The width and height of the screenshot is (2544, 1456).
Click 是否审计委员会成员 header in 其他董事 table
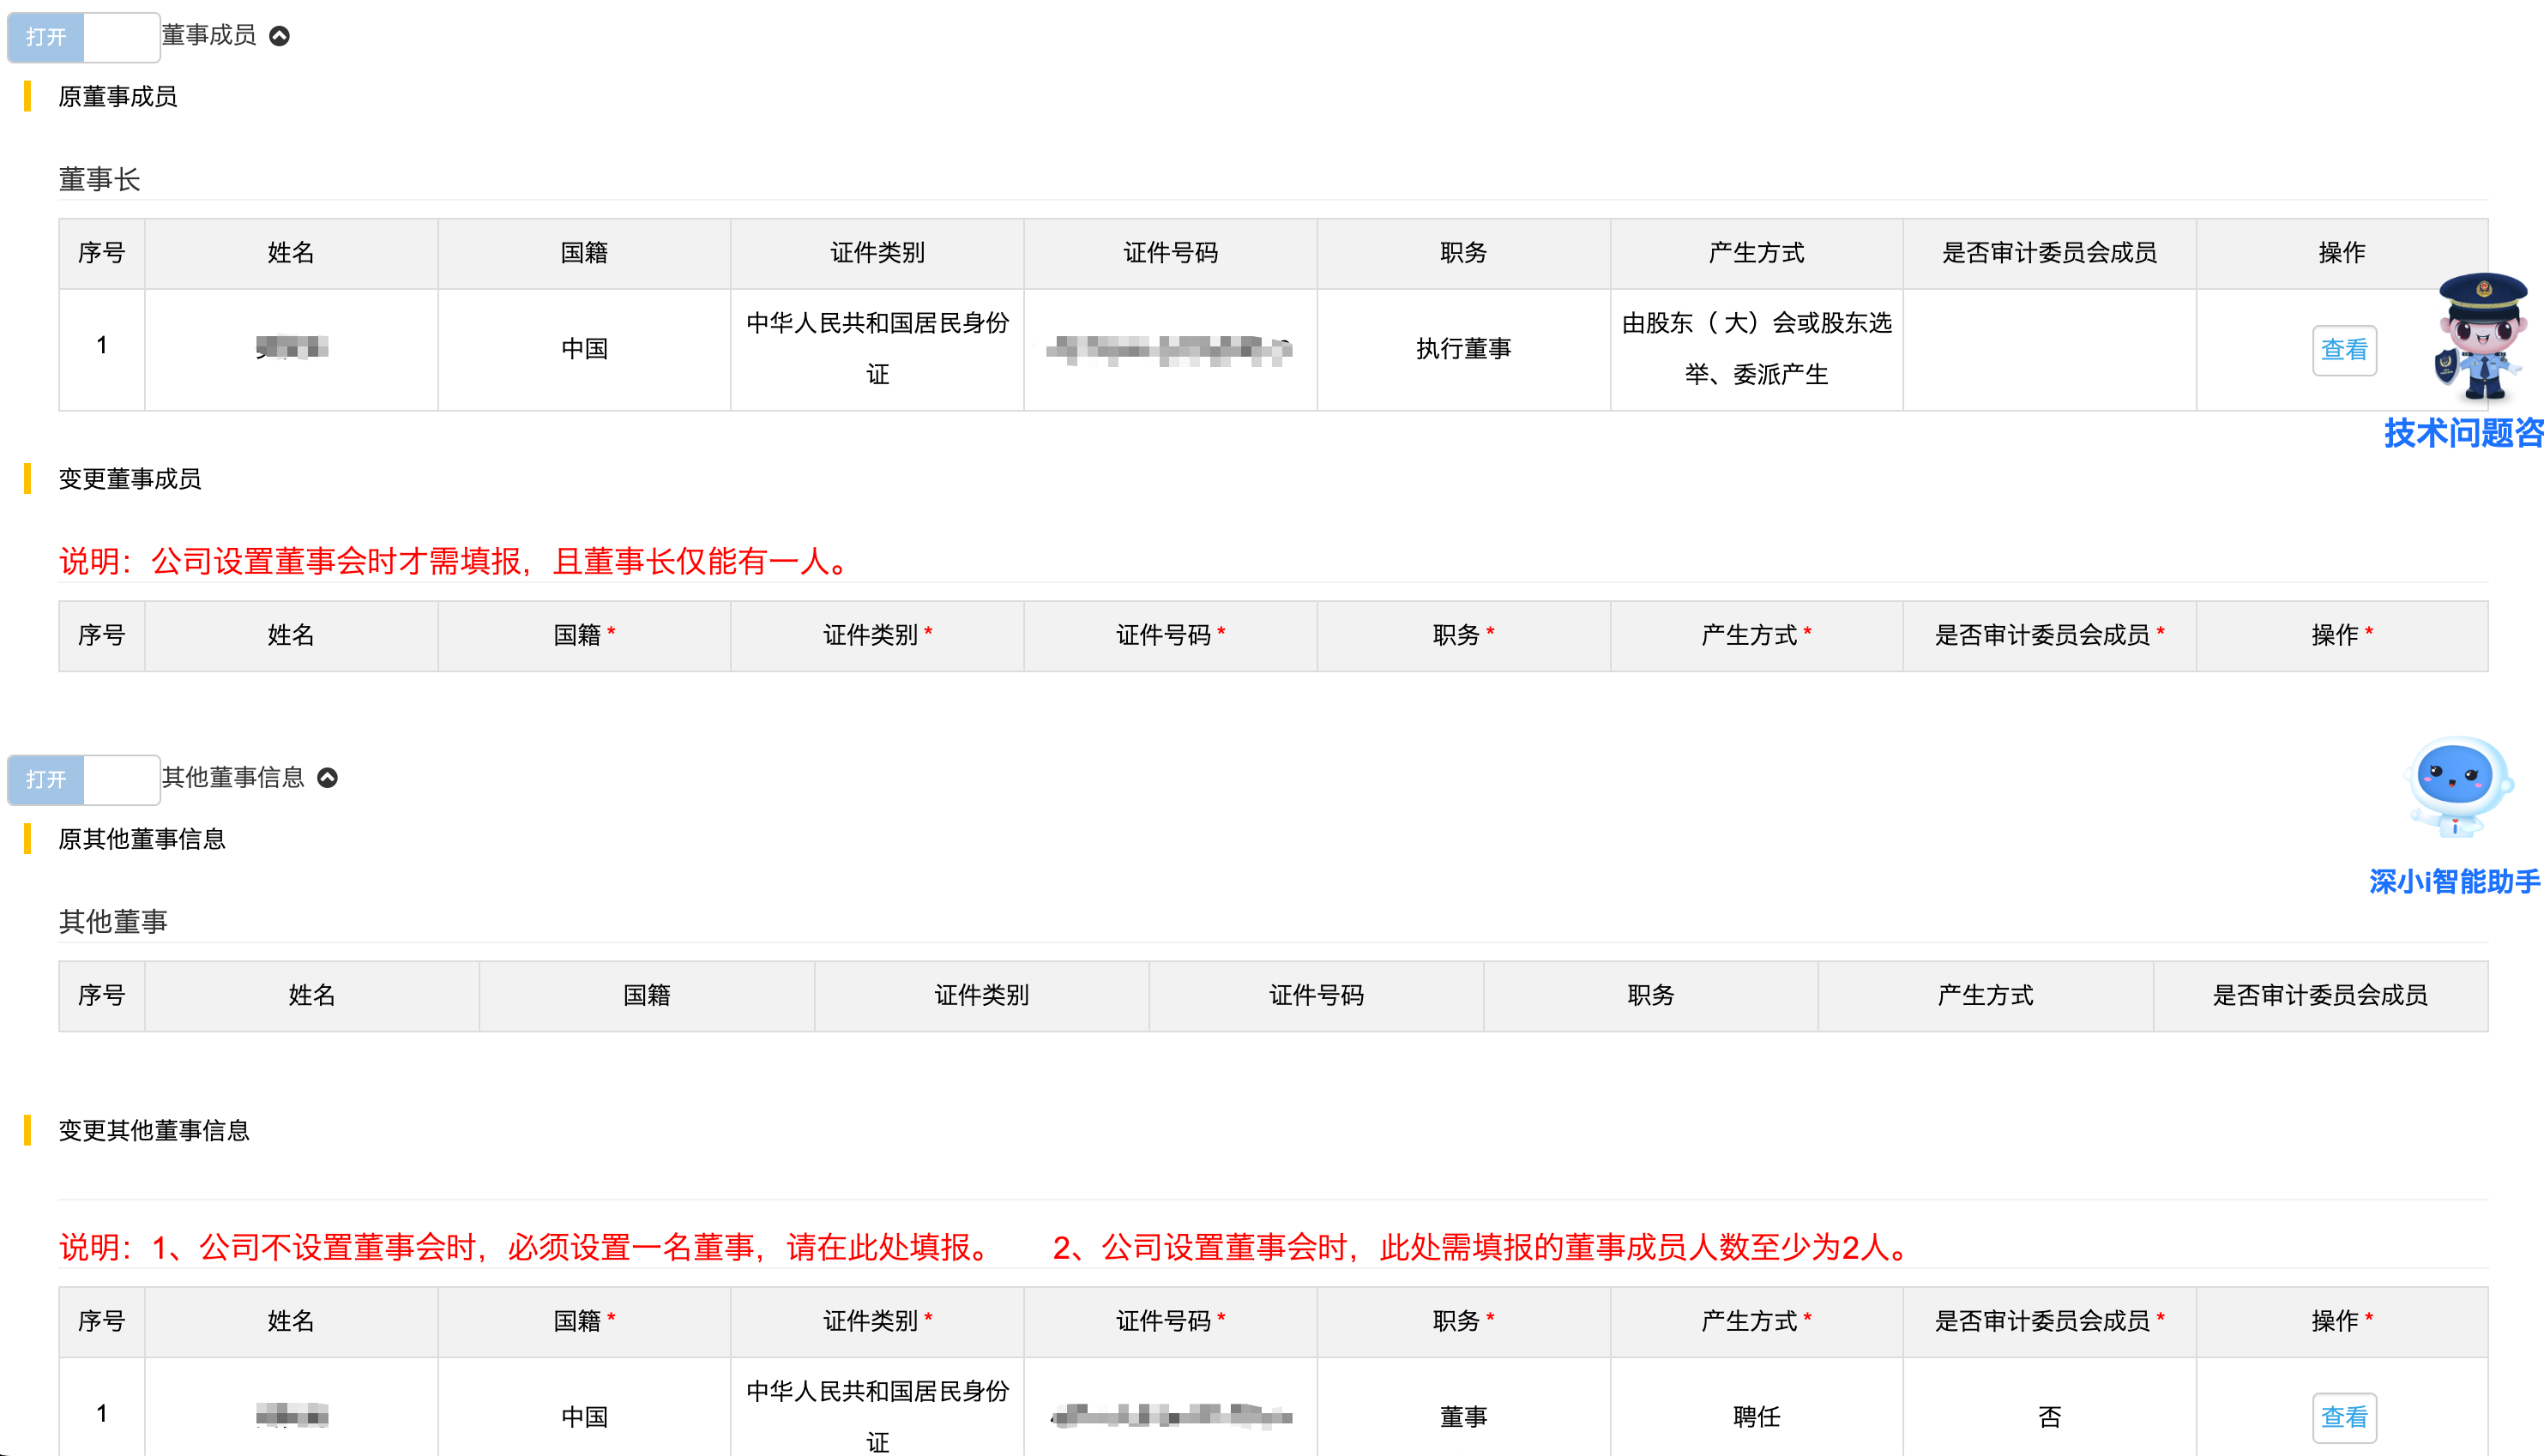click(x=2319, y=995)
